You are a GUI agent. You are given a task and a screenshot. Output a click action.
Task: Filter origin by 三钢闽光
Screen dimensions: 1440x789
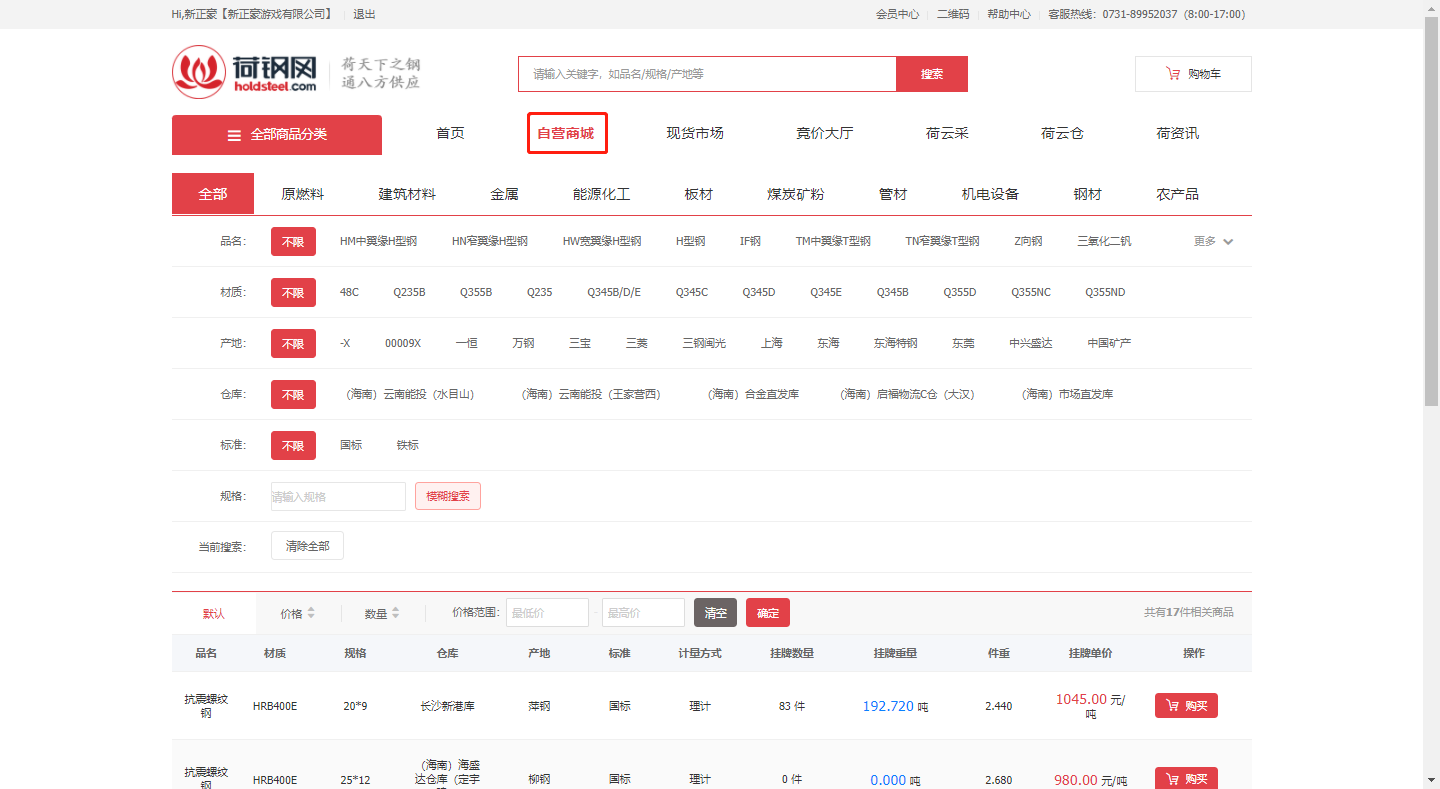click(x=704, y=343)
